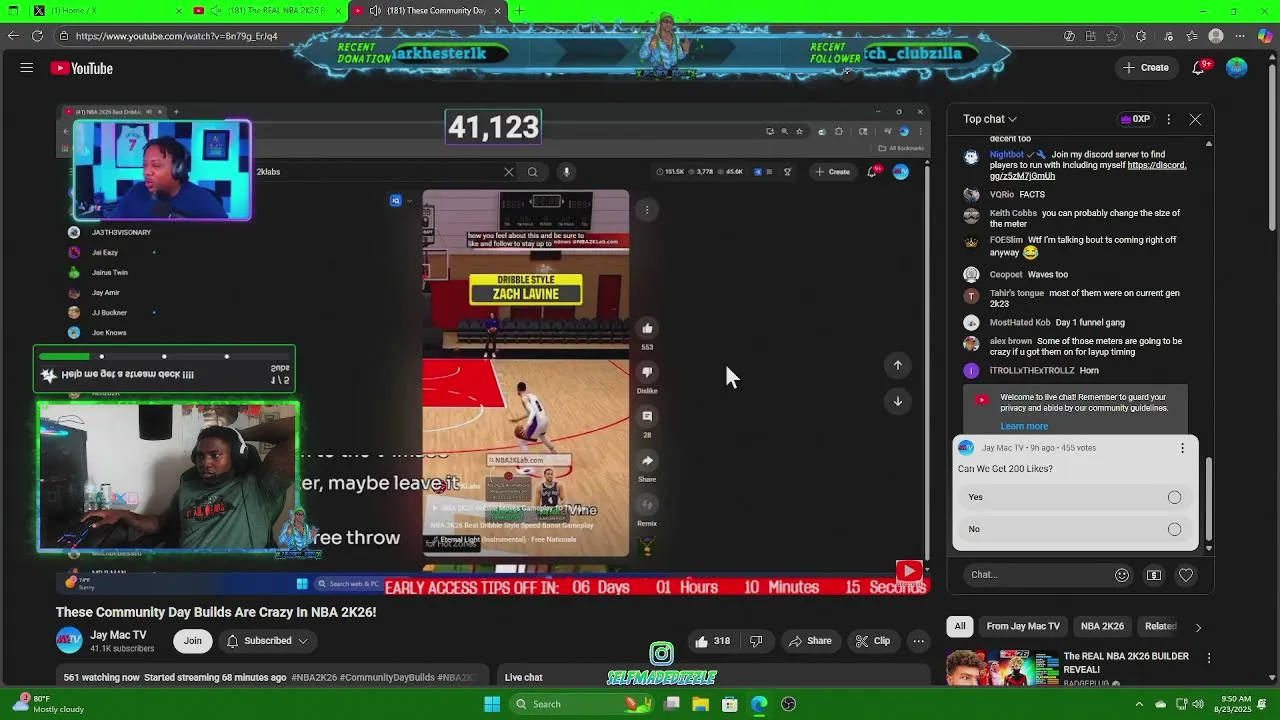Screen dimensions: 1280x720
Task: Like the video showing 318 likes
Action: tap(713, 641)
